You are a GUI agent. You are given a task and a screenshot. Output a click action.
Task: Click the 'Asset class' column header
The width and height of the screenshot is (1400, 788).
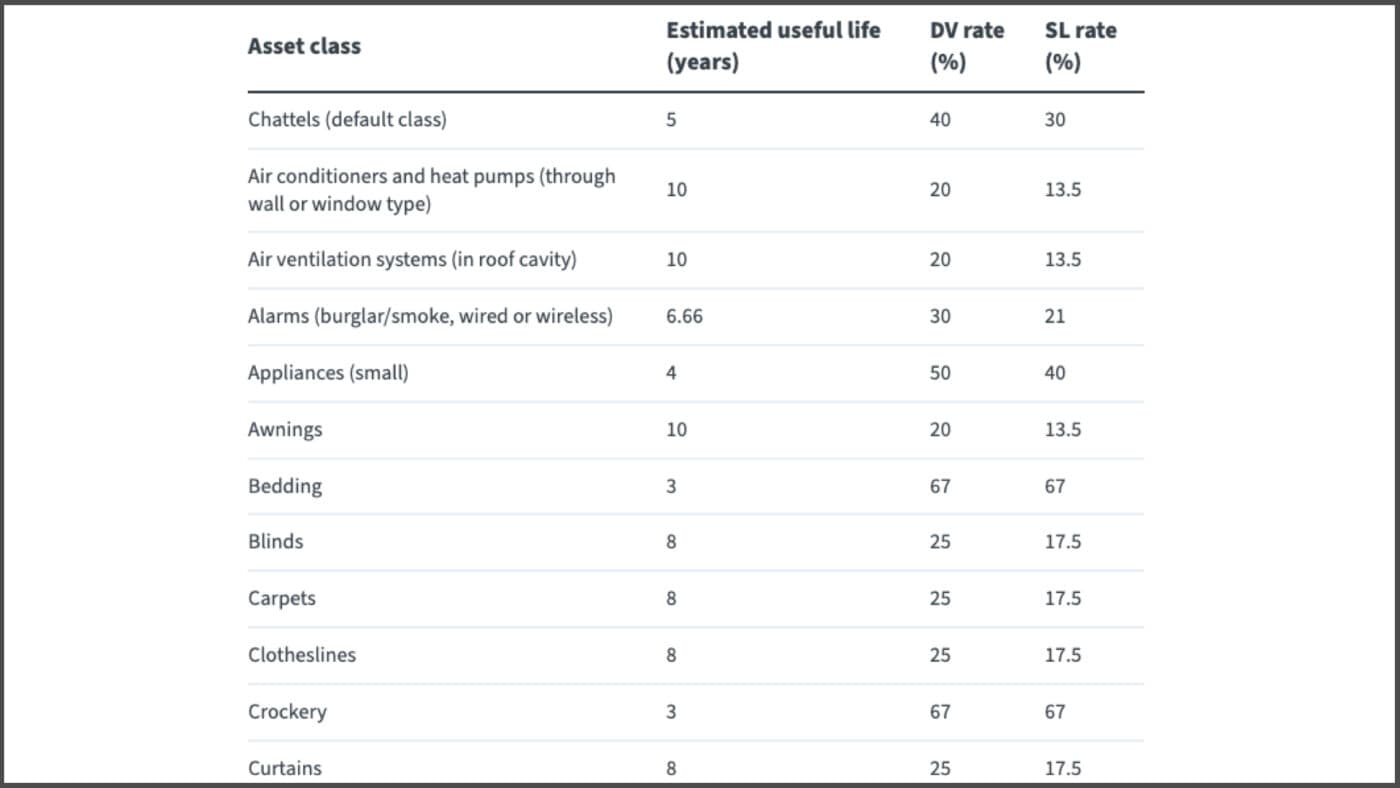tap(304, 46)
